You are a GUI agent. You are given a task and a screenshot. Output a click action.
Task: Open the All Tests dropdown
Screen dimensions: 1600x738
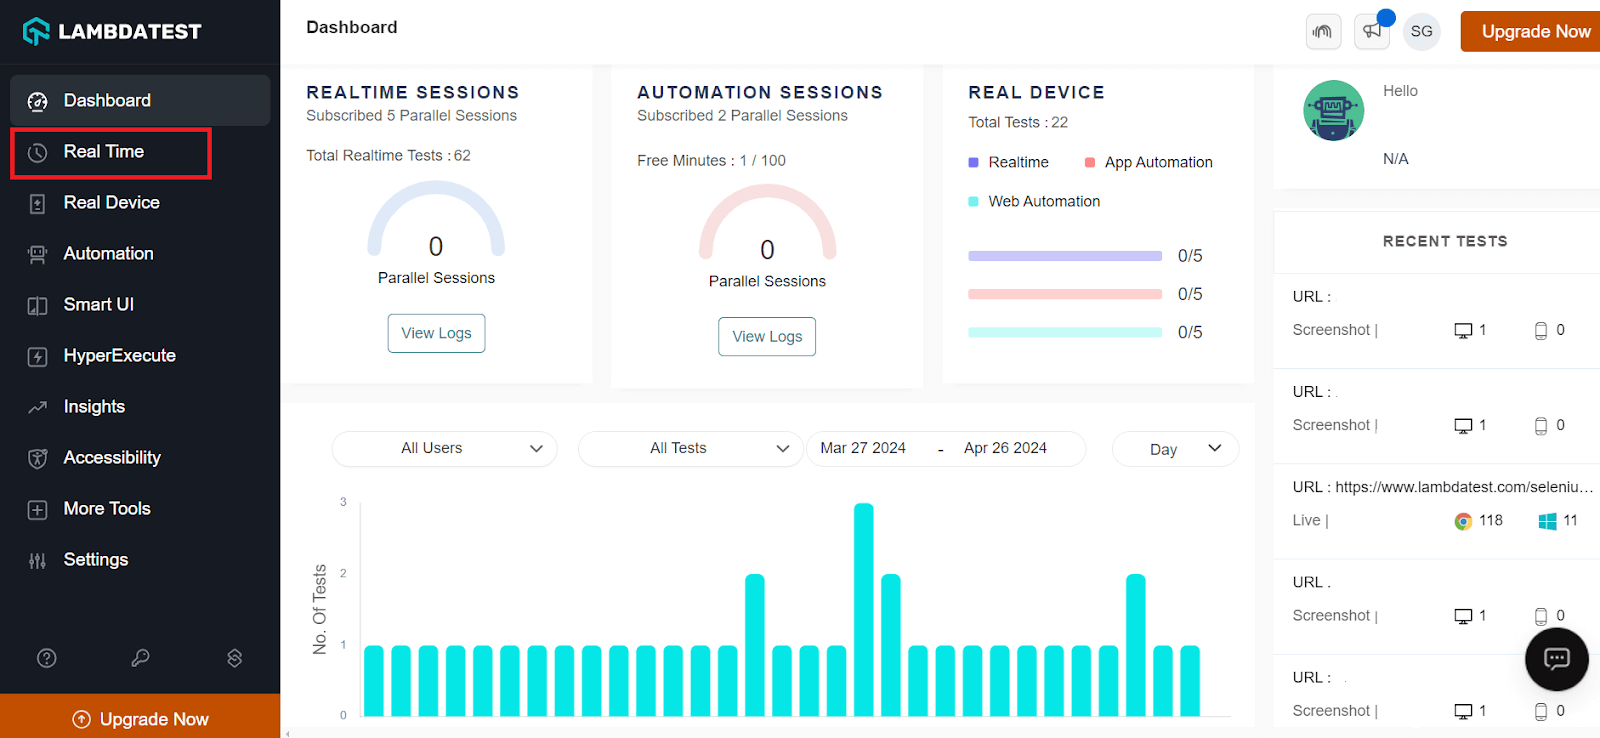(691, 448)
